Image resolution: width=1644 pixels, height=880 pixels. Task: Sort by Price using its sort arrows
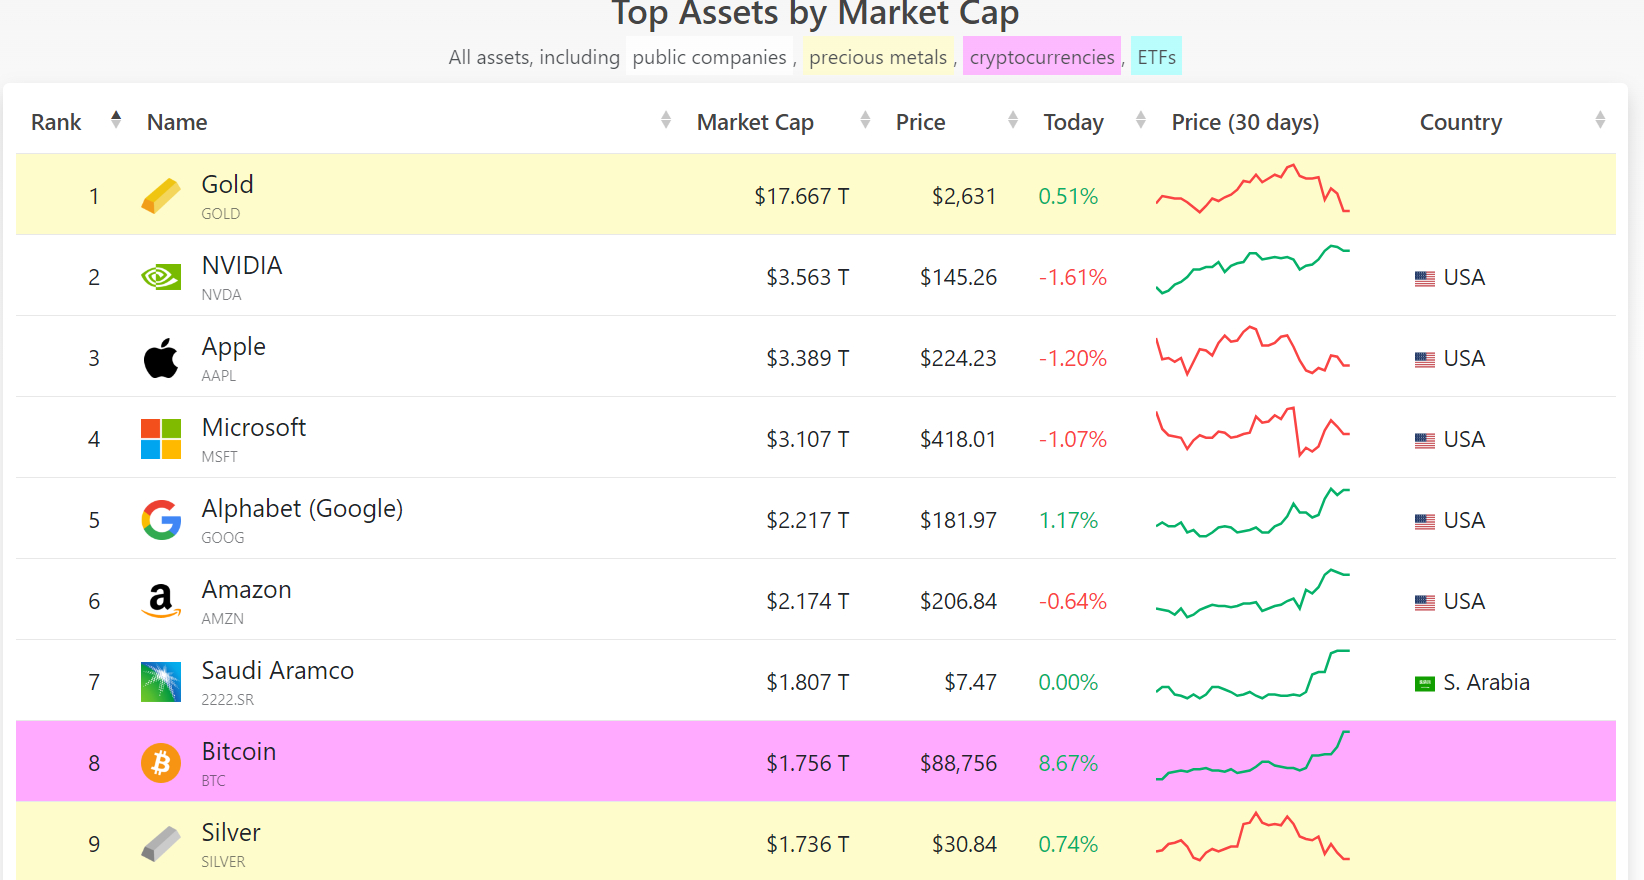click(x=1013, y=120)
